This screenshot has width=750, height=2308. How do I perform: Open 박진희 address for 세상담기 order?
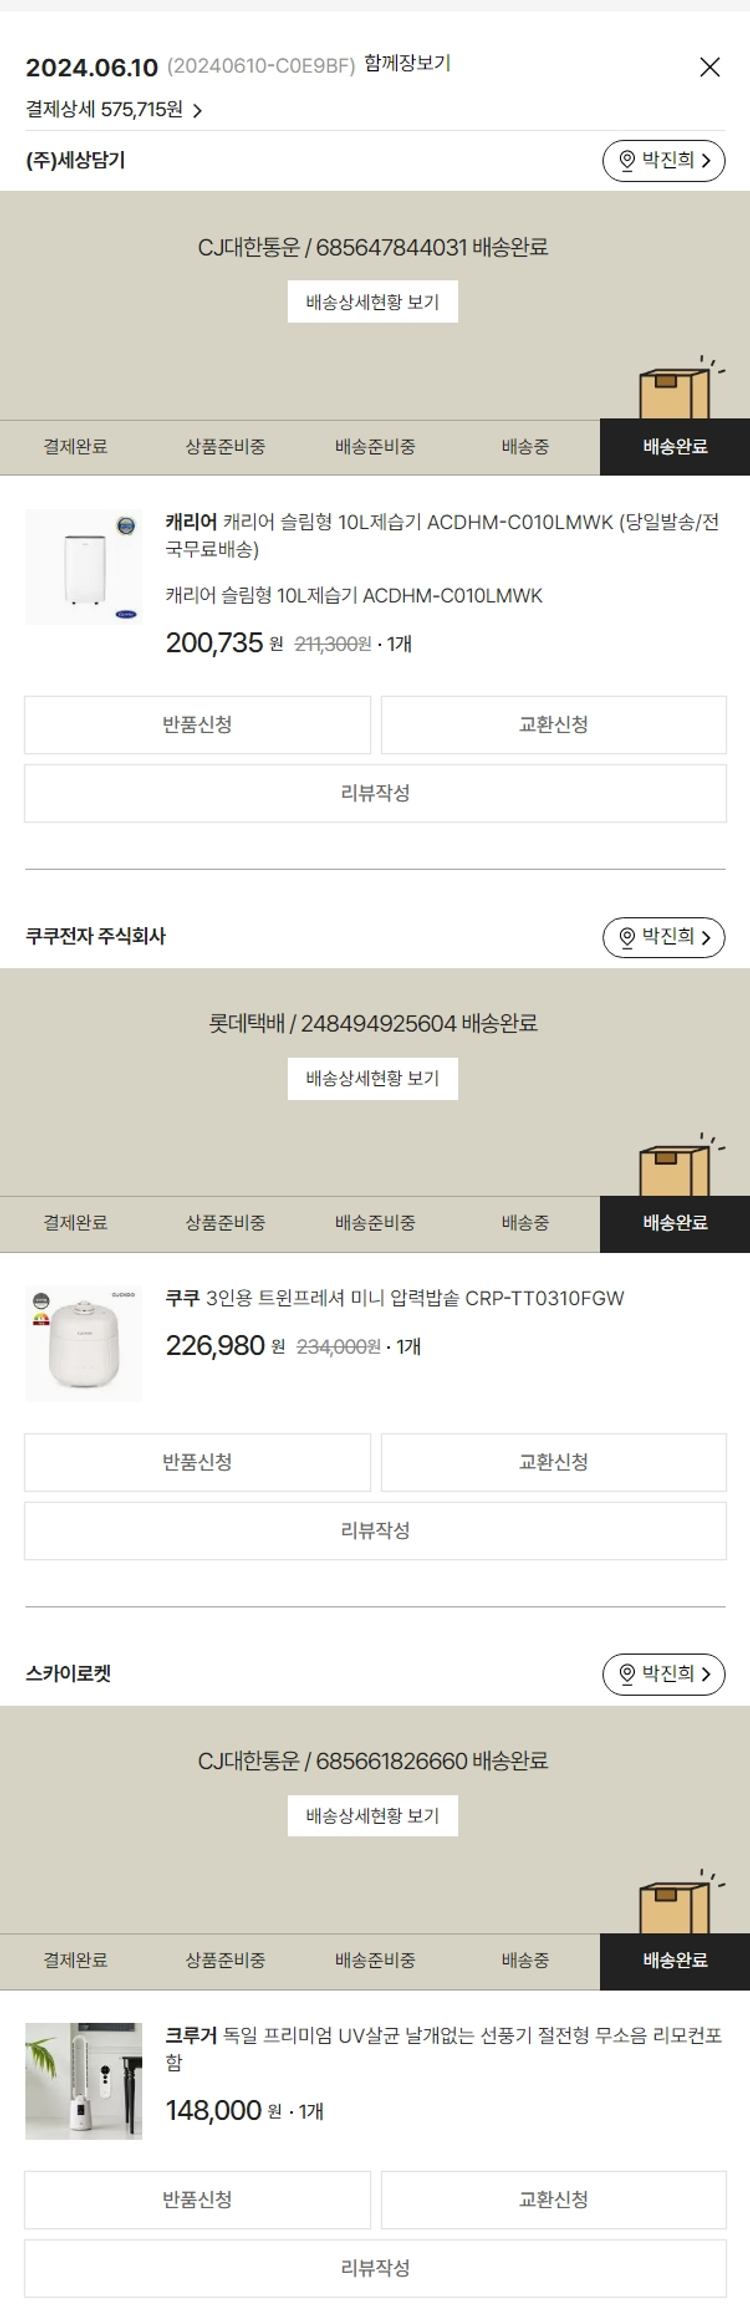pyautogui.click(x=664, y=161)
